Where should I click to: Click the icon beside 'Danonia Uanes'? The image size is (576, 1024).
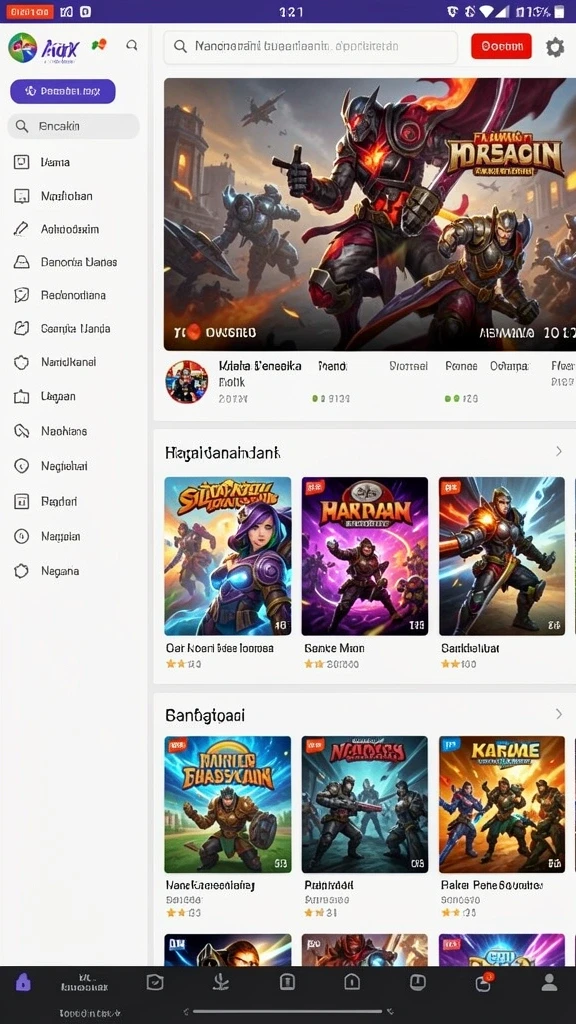pyautogui.click(x=22, y=262)
